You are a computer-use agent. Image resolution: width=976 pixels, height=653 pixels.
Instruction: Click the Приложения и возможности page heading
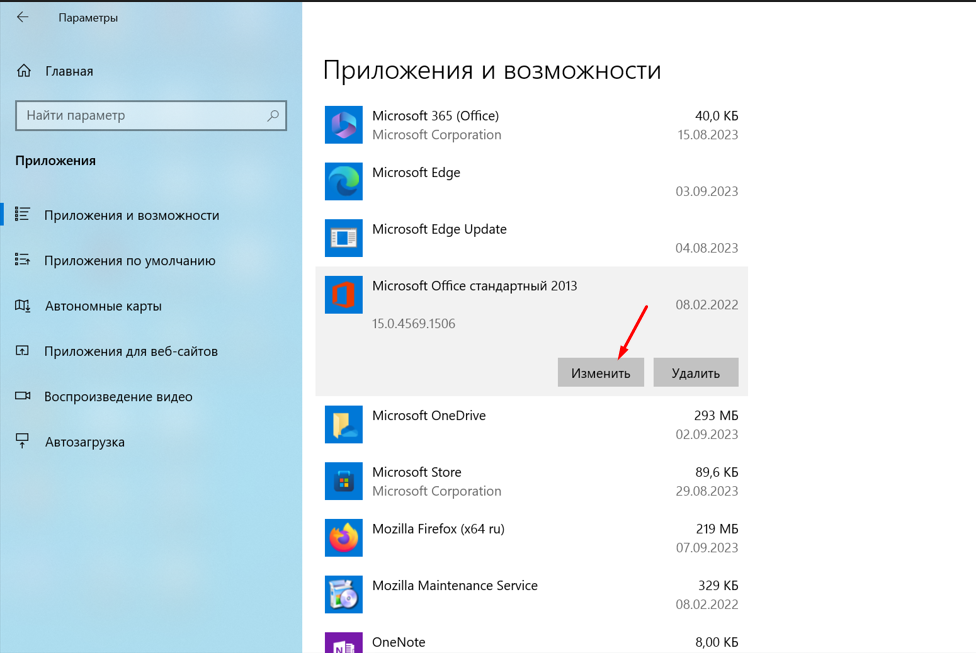(492, 70)
